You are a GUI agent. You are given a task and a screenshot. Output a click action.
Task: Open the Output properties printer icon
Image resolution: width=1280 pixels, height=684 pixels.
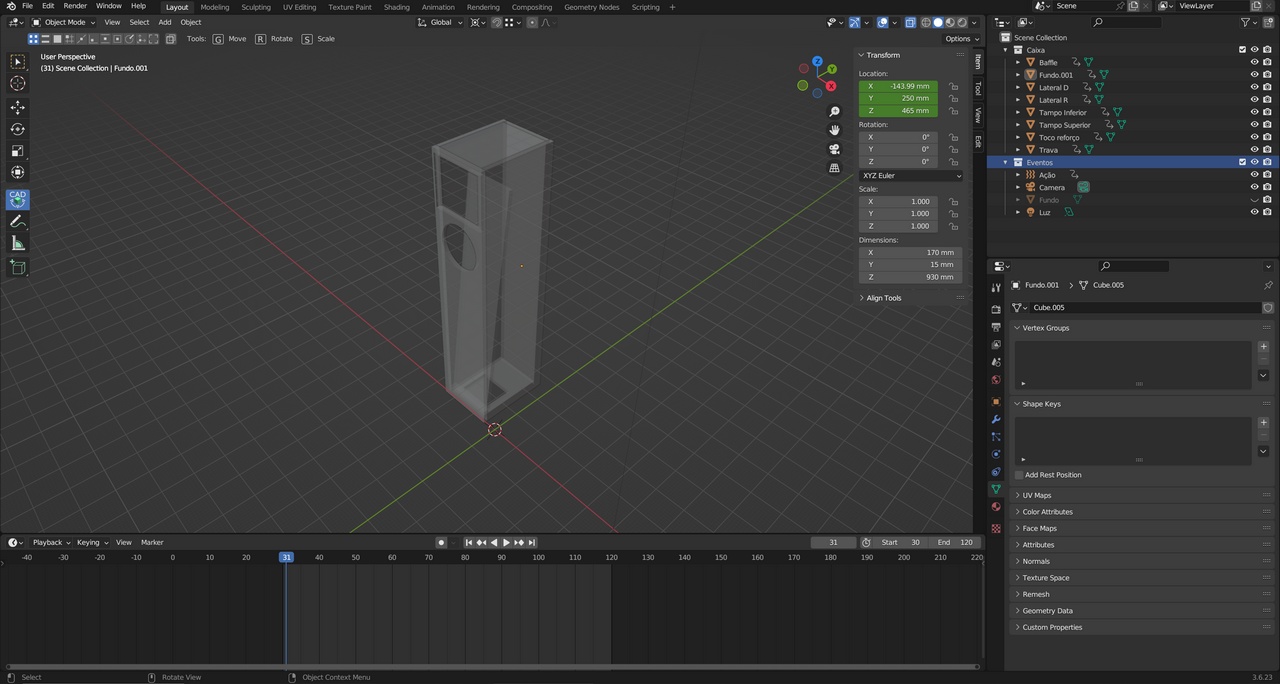point(995,327)
